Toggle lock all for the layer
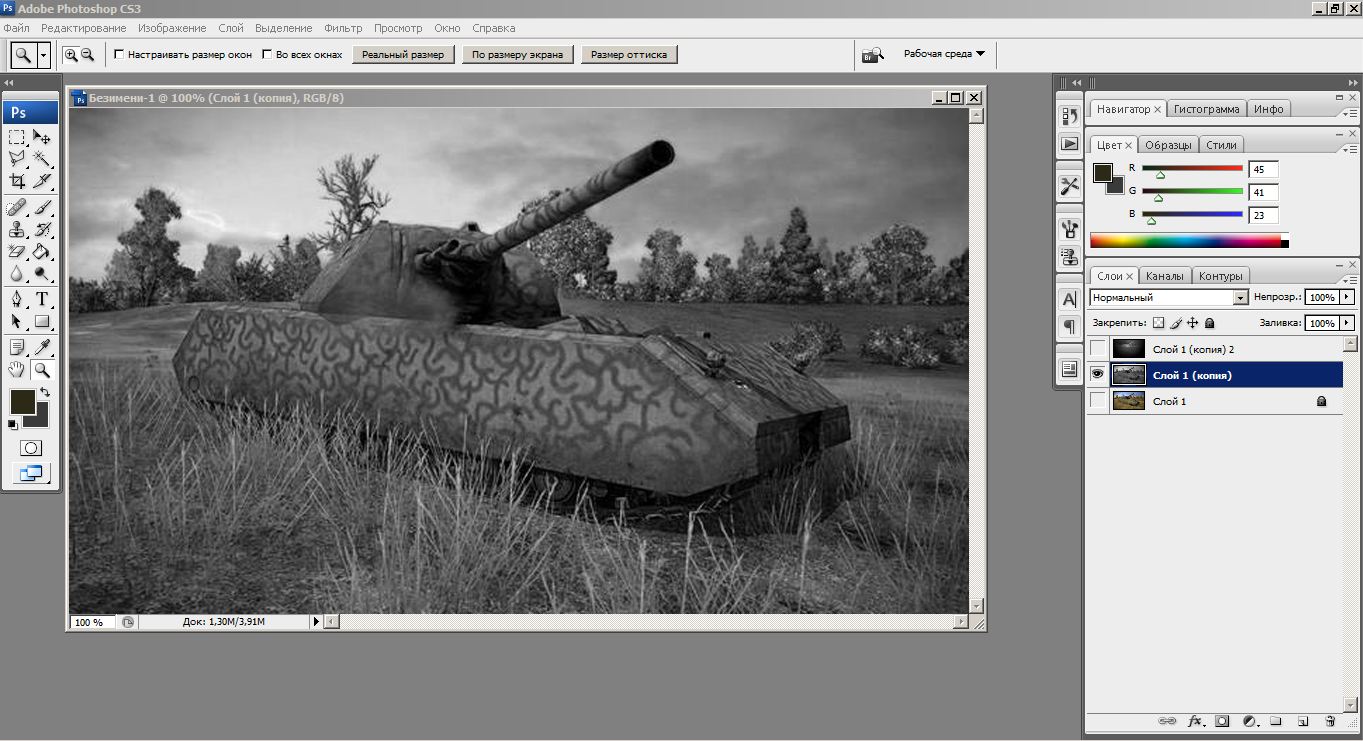 click(x=1210, y=323)
